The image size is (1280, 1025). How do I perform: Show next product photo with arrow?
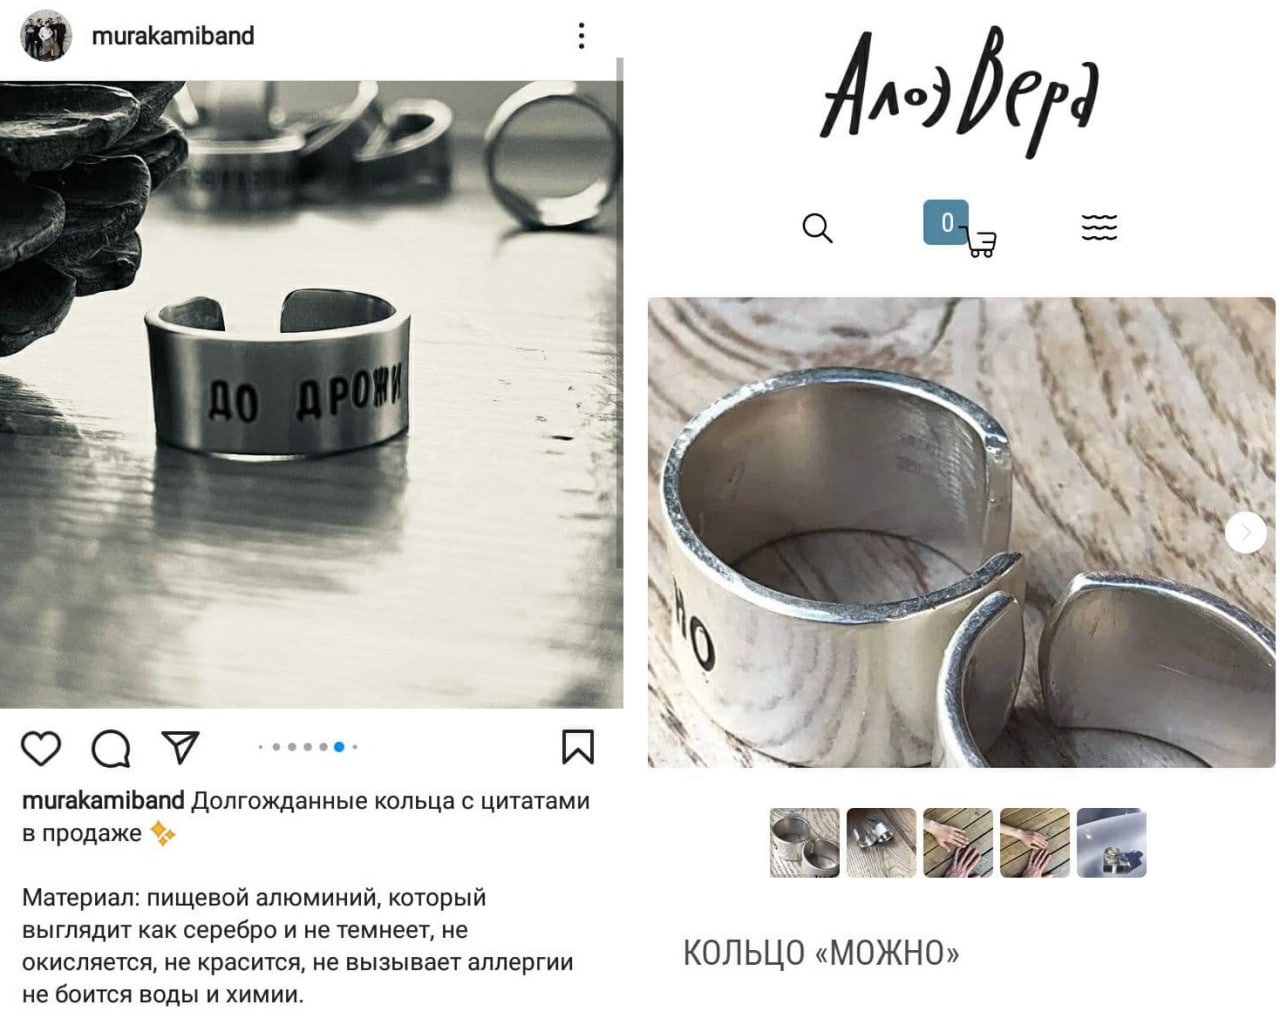tap(1245, 533)
